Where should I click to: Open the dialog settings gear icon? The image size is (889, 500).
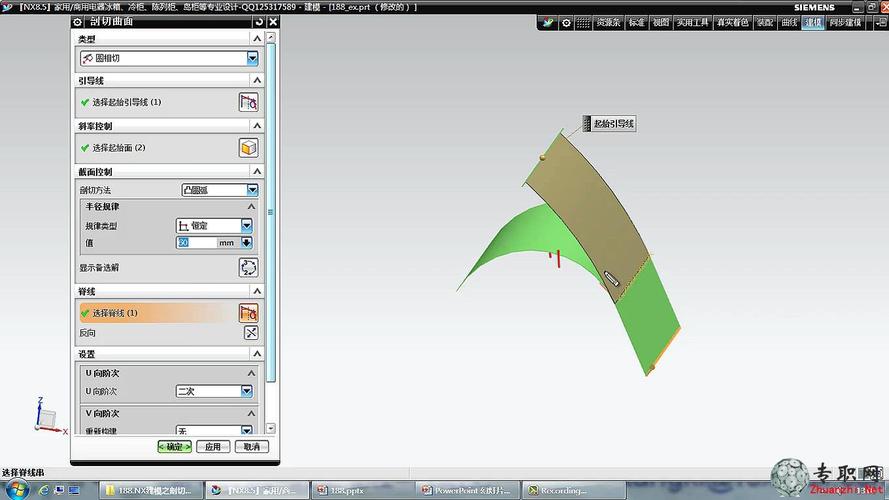point(78,22)
